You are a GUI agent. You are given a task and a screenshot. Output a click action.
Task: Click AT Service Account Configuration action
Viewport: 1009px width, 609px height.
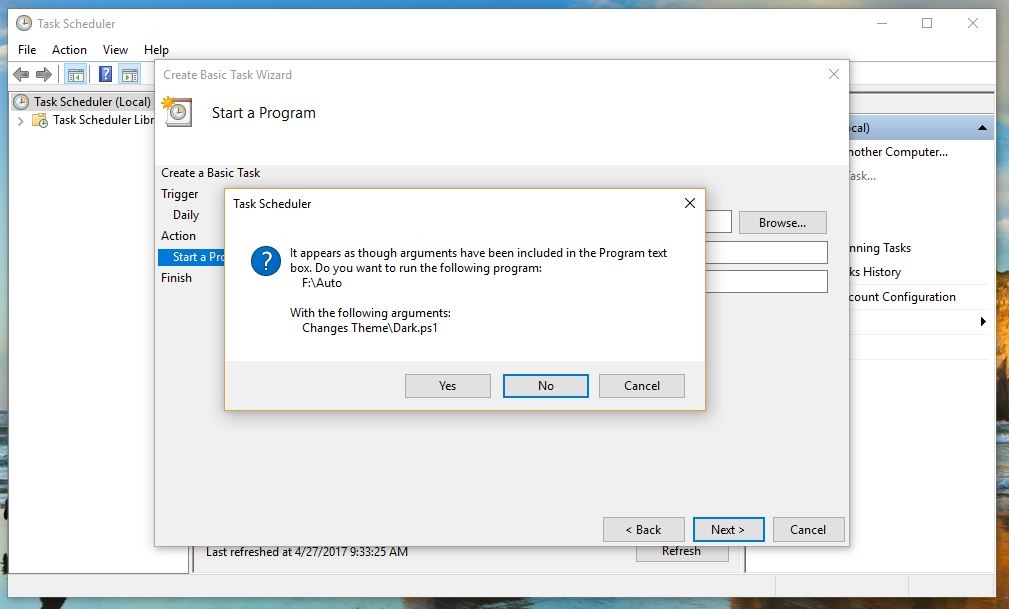click(902, 297)
